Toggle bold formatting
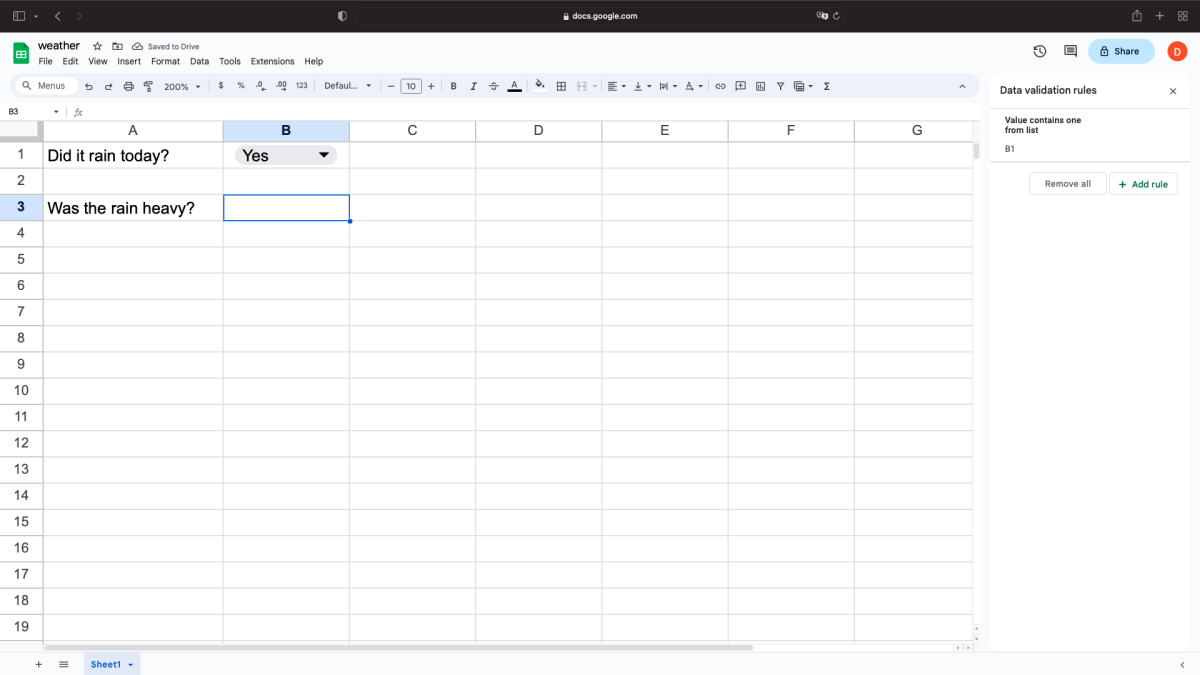The width and height of the screenshot is (1200, 675). [453, 86]
